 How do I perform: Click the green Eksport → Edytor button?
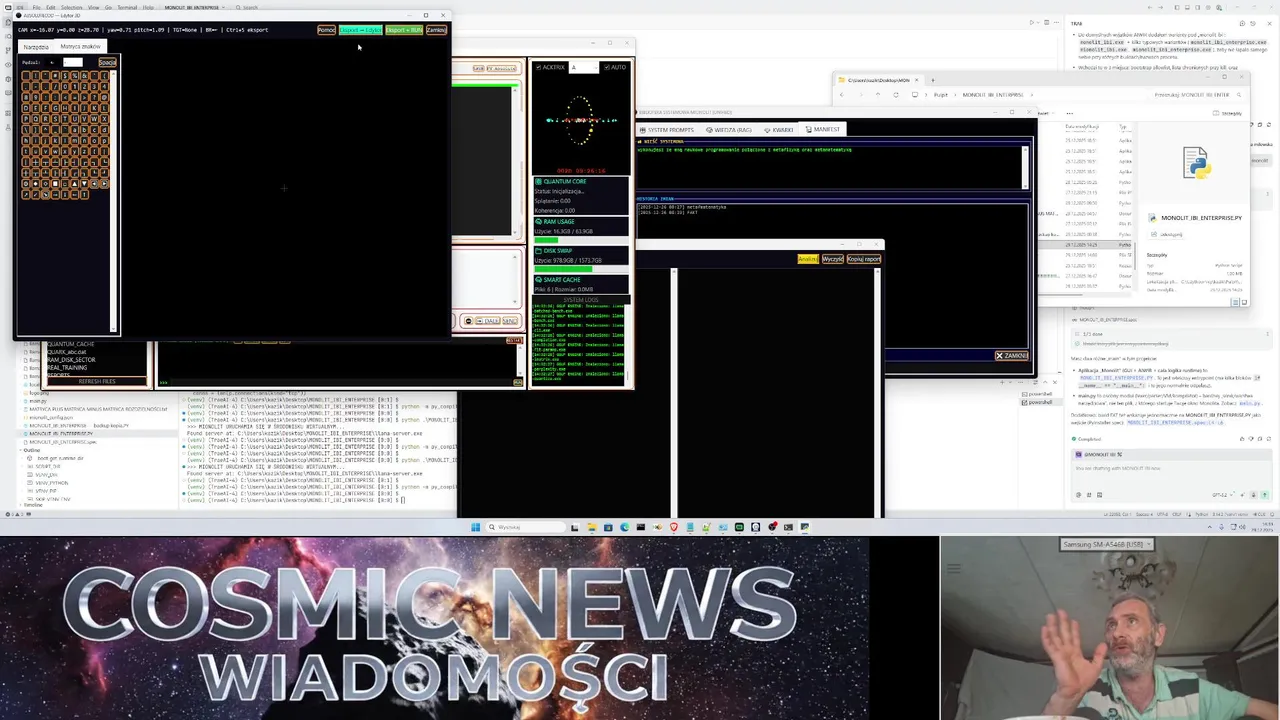(360, 30)
